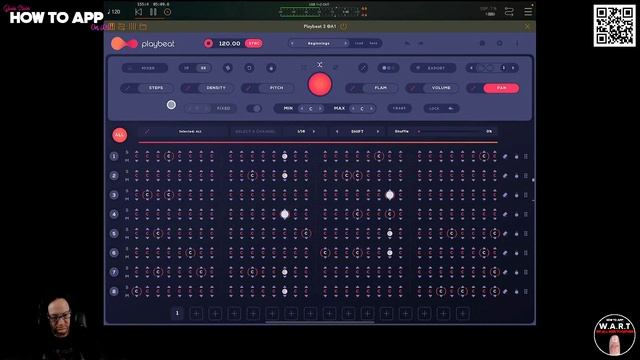
Task: Shift the pattern right with arrow
Action: point(378,131)
